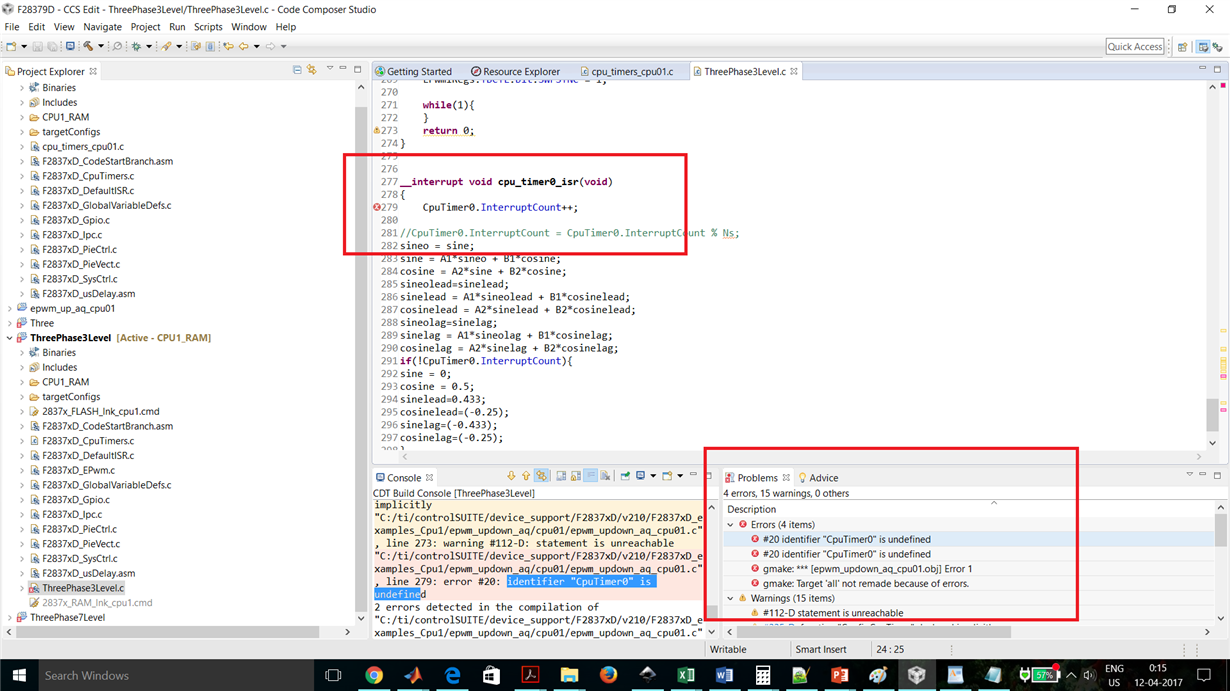The image size is (1230, 691).
Task: Select the Problems tab
Action: (757, 478)
